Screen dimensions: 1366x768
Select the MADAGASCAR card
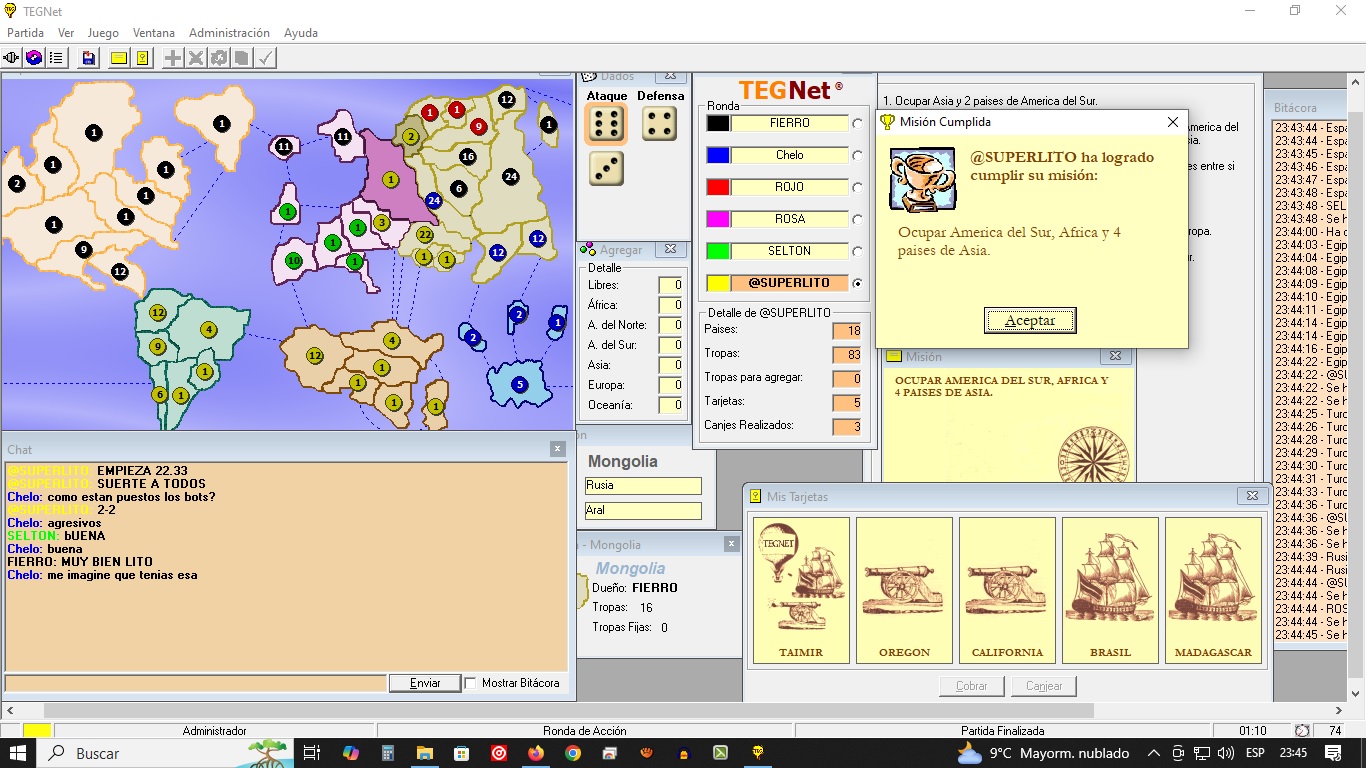click(1213, 590)
